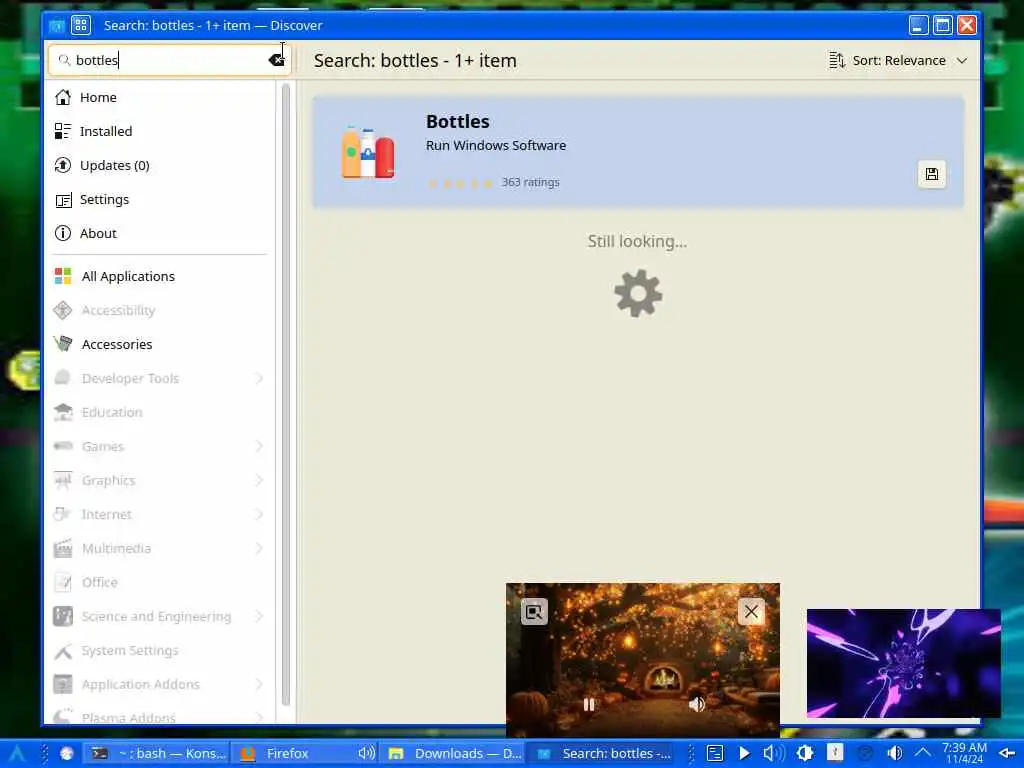Open the Sort: Relevance dropdown
This screenshot has height=768, width=1024.
898,60
